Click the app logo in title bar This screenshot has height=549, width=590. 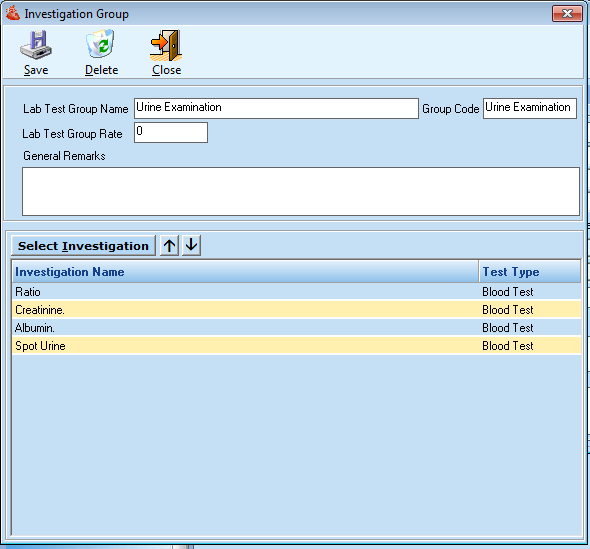pyautogui.click(x=12, y=13)
